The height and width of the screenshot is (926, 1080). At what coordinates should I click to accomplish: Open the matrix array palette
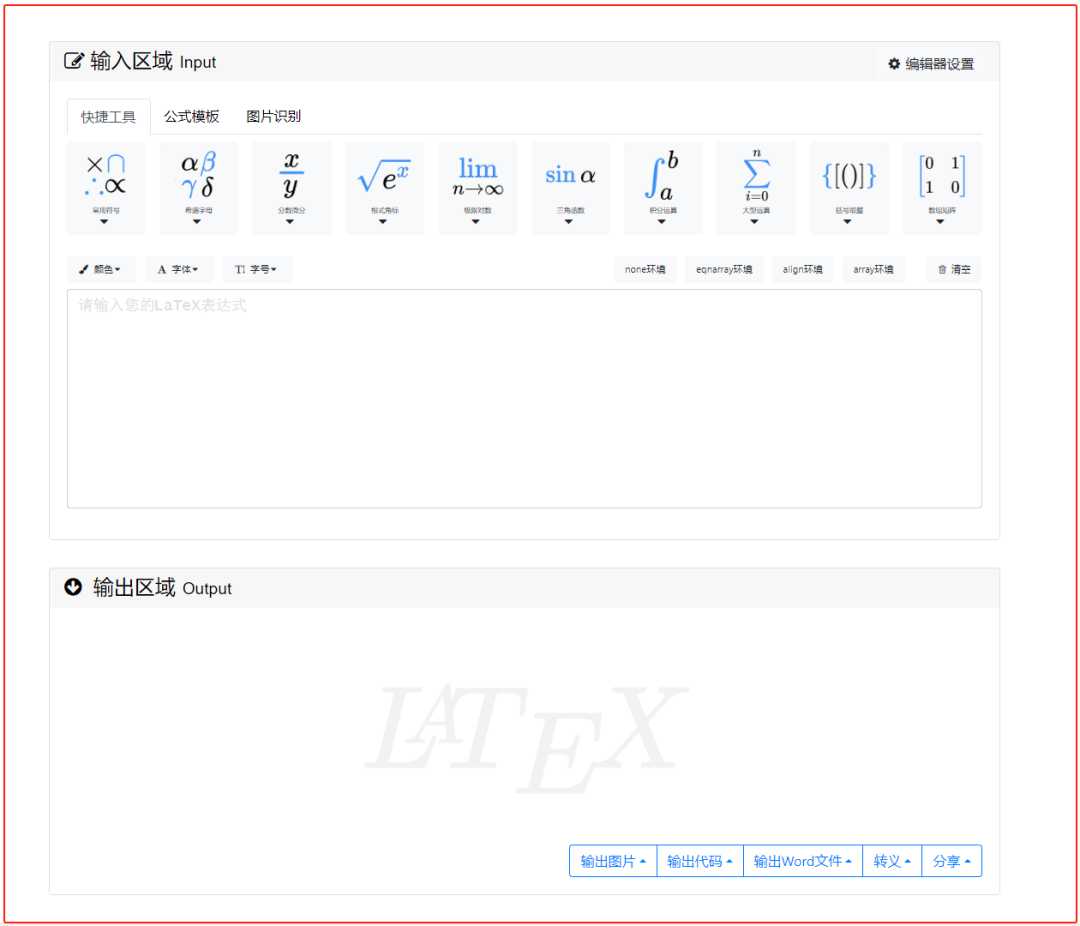[941, 187]
